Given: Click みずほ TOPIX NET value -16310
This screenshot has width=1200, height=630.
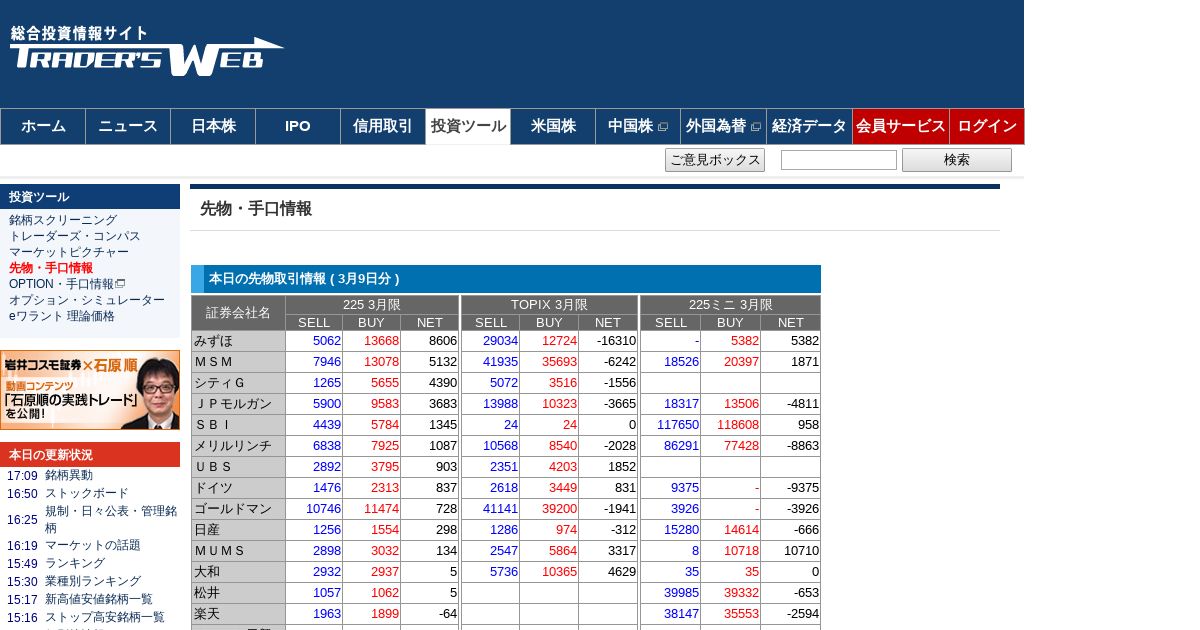Looking at the screenshot, I should pos(615,341).
